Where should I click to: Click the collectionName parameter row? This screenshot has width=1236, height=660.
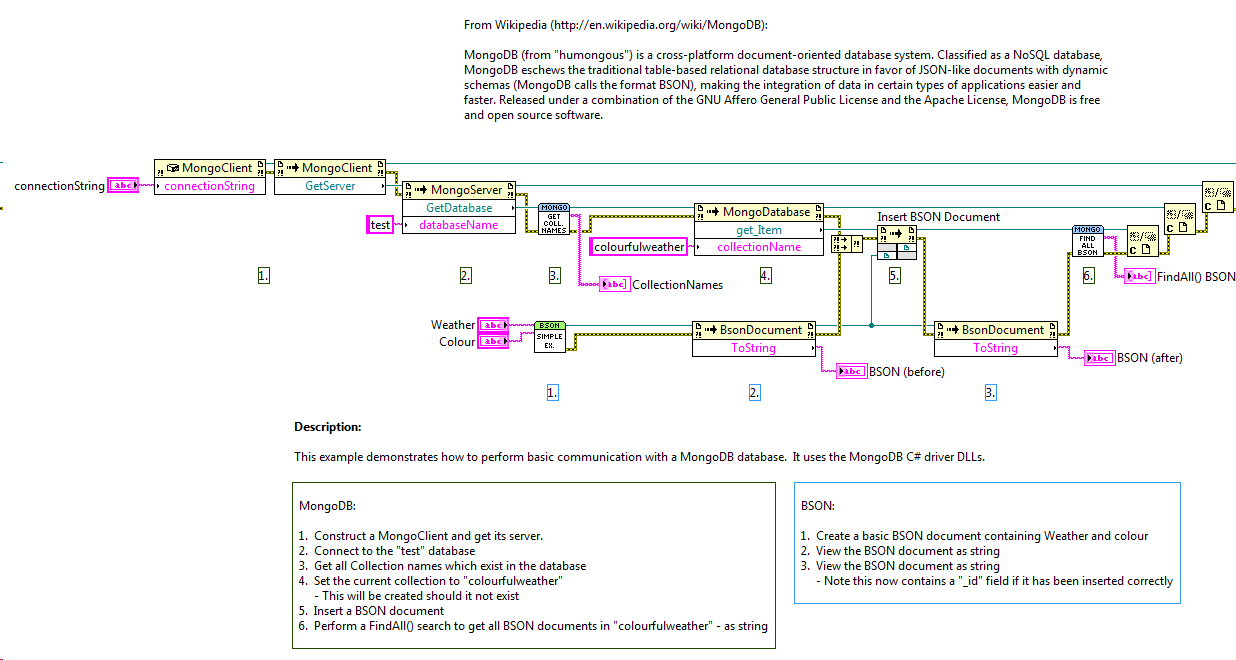pos(759,247)
